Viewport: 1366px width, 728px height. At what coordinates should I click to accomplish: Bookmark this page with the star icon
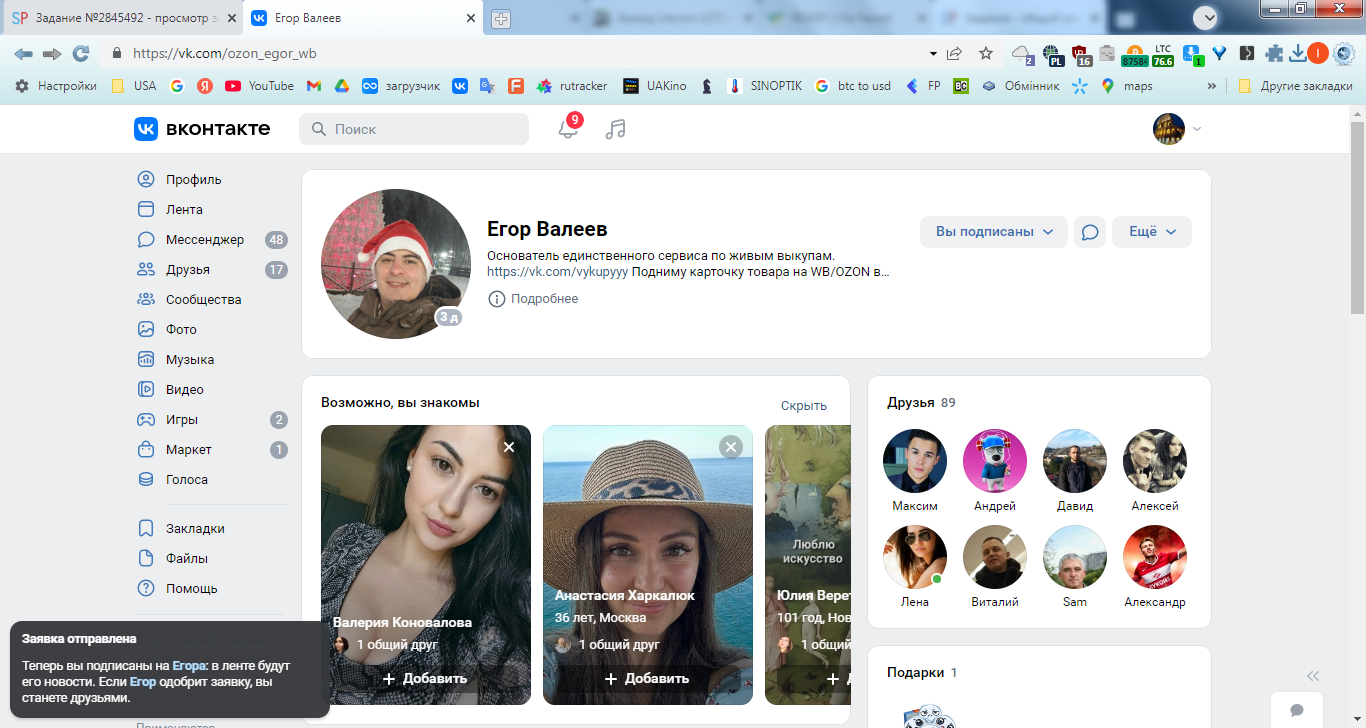(x=986, y=53)
